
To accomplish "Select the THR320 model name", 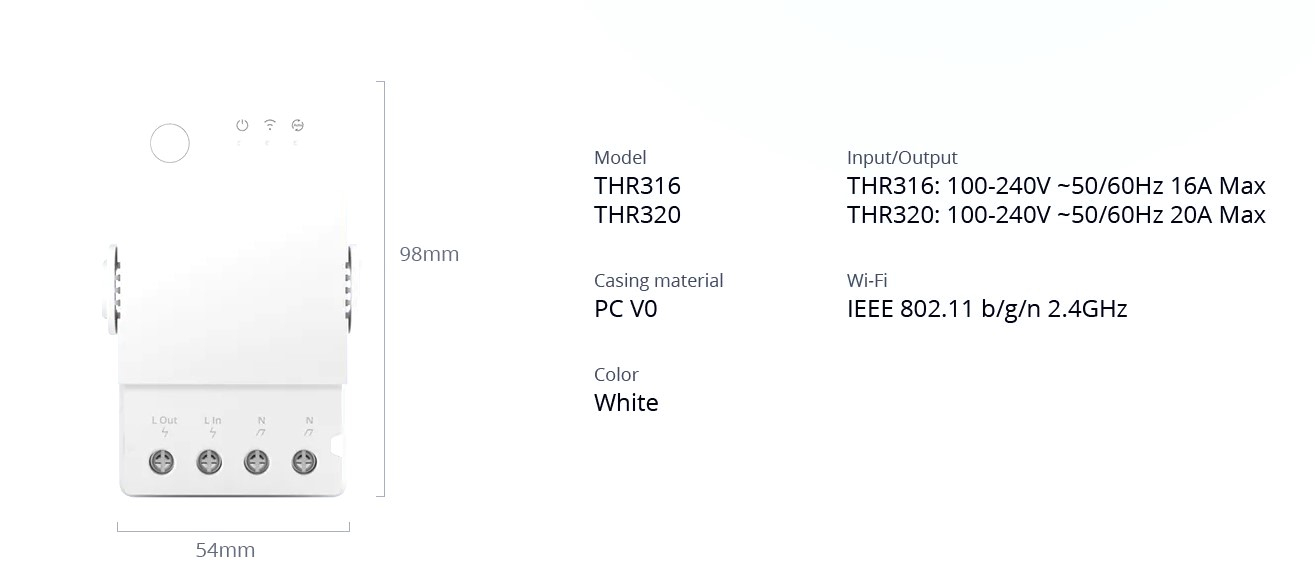I will (637, 215).
